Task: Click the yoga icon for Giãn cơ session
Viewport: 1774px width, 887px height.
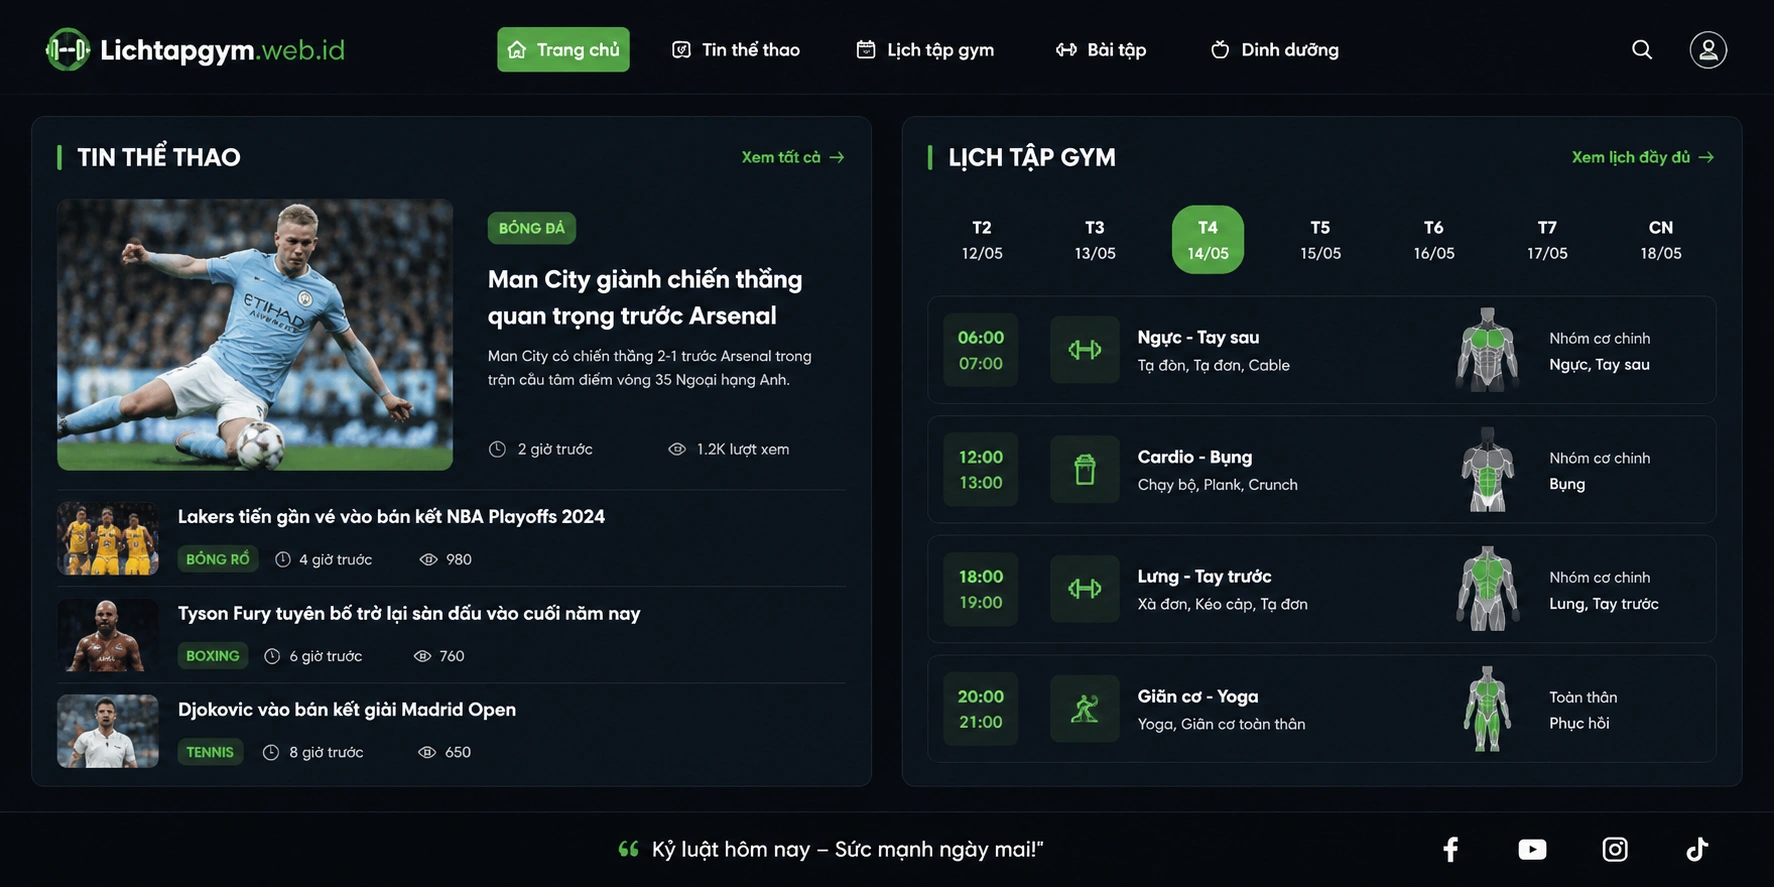Action: 1085,709
